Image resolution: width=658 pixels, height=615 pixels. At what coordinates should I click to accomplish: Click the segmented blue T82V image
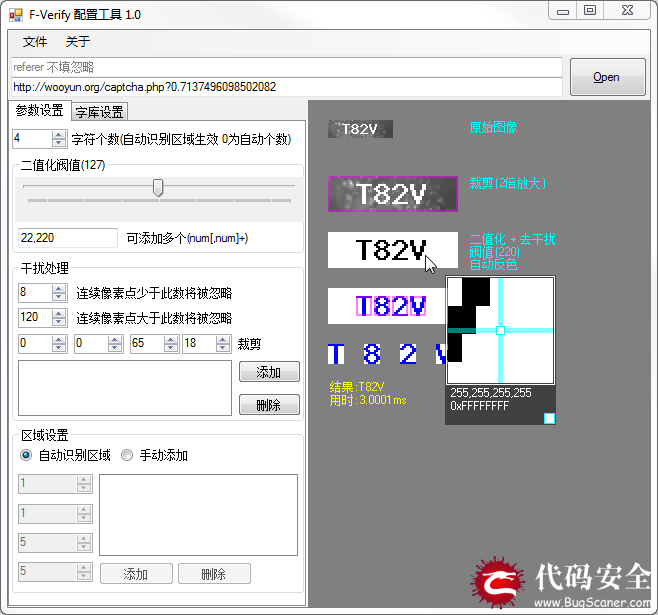click(386, 306)
